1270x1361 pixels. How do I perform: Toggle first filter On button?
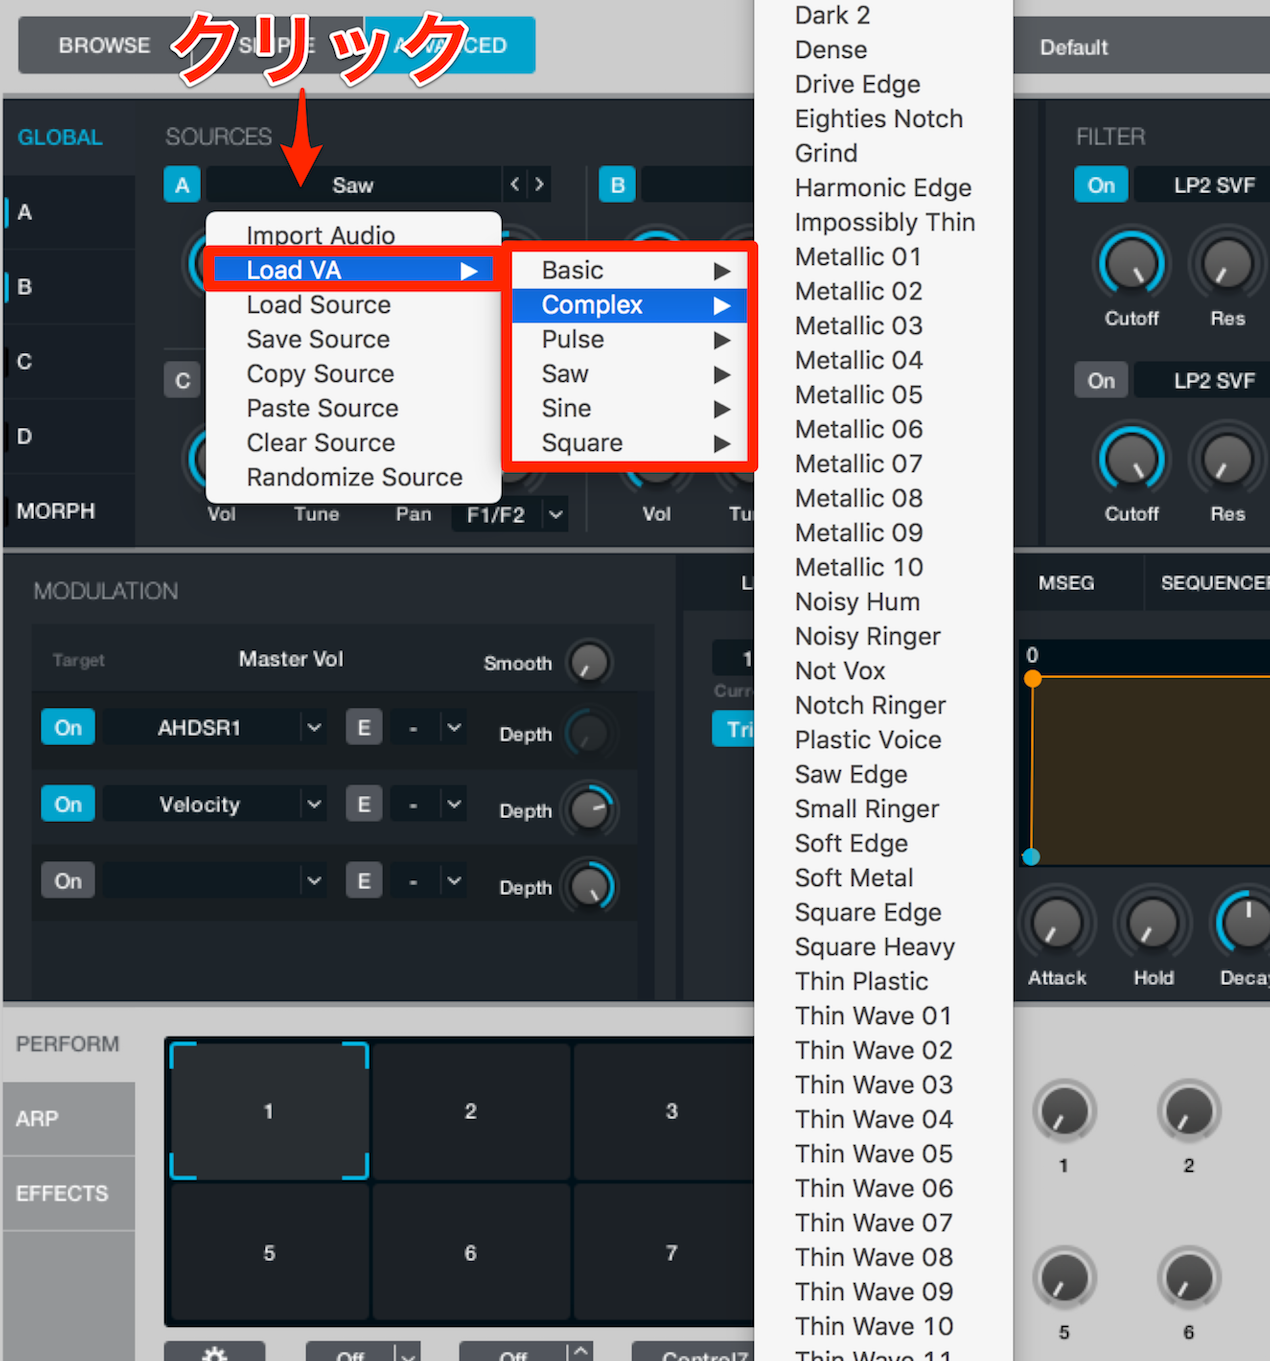tap(1101, 185)
